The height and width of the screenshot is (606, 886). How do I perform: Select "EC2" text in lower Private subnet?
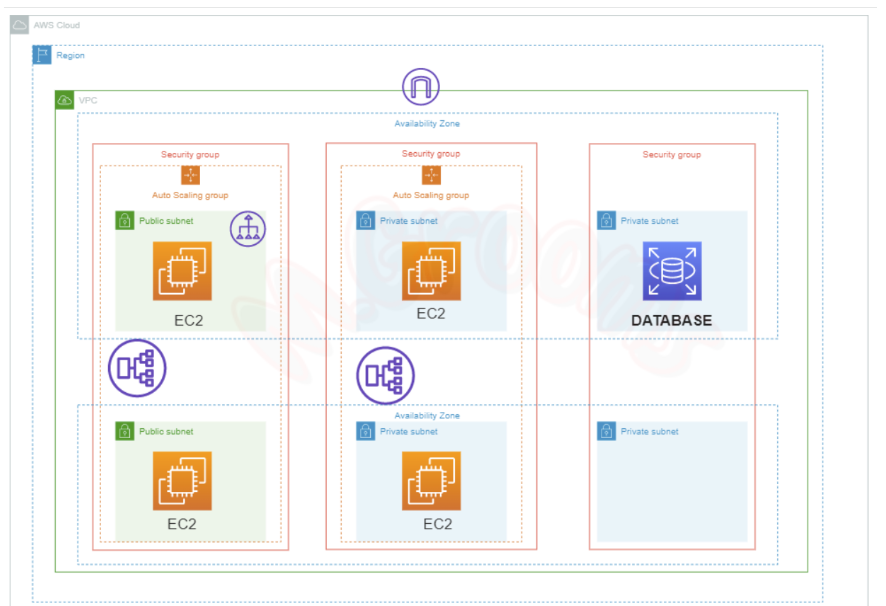pyautogui.click(x=438, y=524)
